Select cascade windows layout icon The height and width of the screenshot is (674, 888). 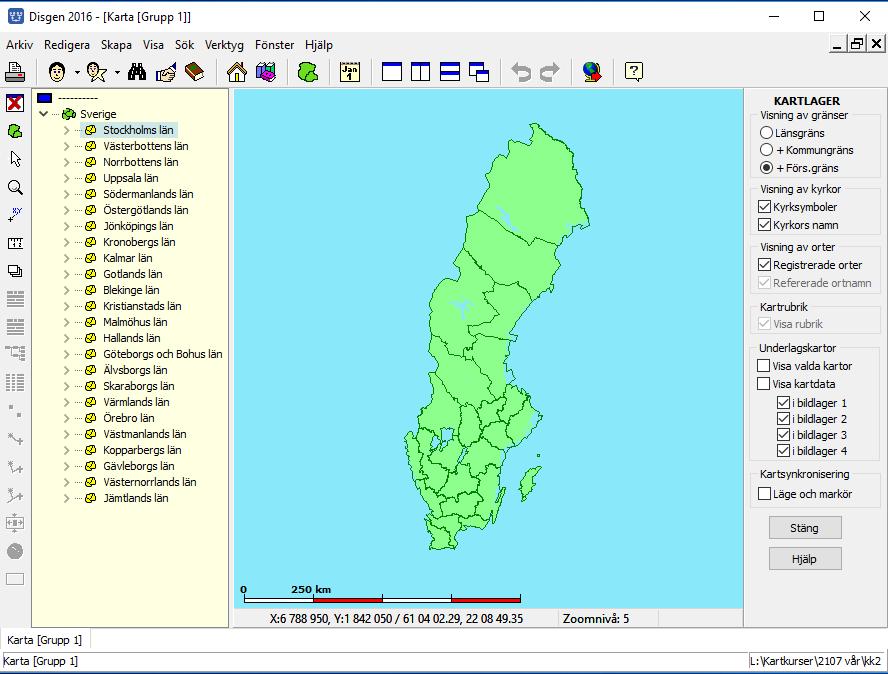[479, 72]
